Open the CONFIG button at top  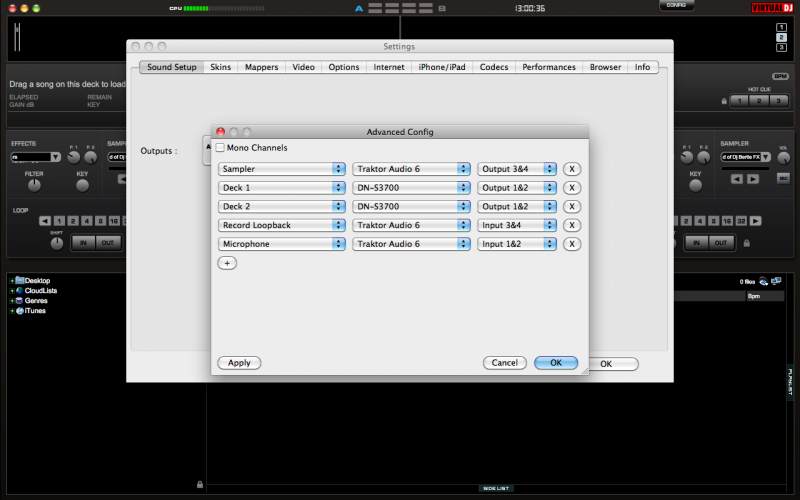pyautogui.click(x=676, y=6)
